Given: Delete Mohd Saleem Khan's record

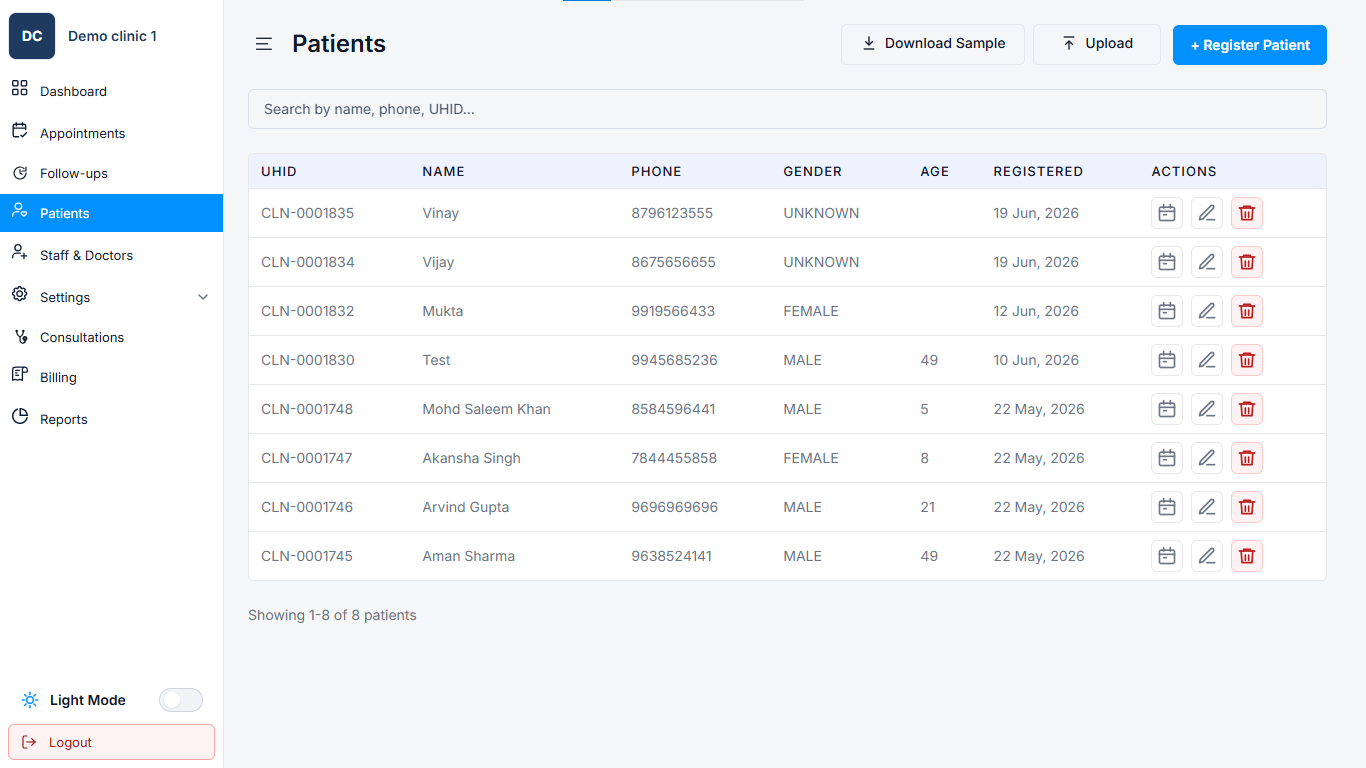Looking at the screenshot, I should (x=1247, y=409).
